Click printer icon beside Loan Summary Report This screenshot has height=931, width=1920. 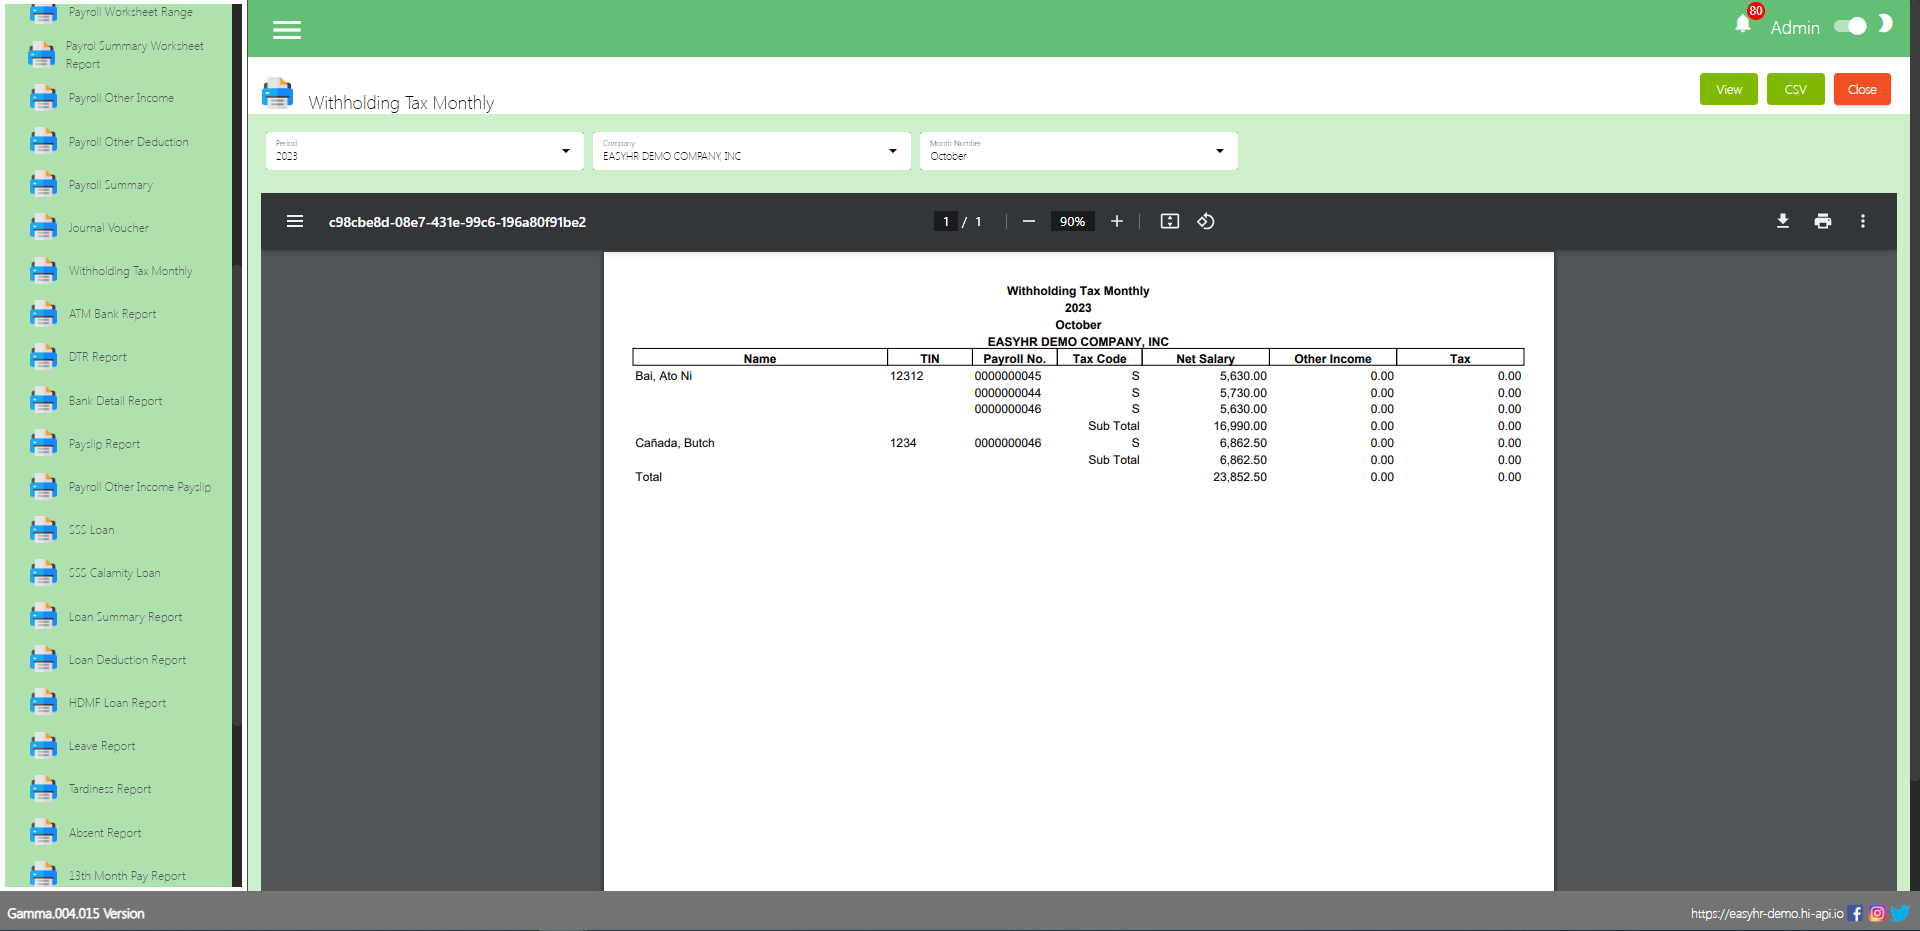(43, 616)
